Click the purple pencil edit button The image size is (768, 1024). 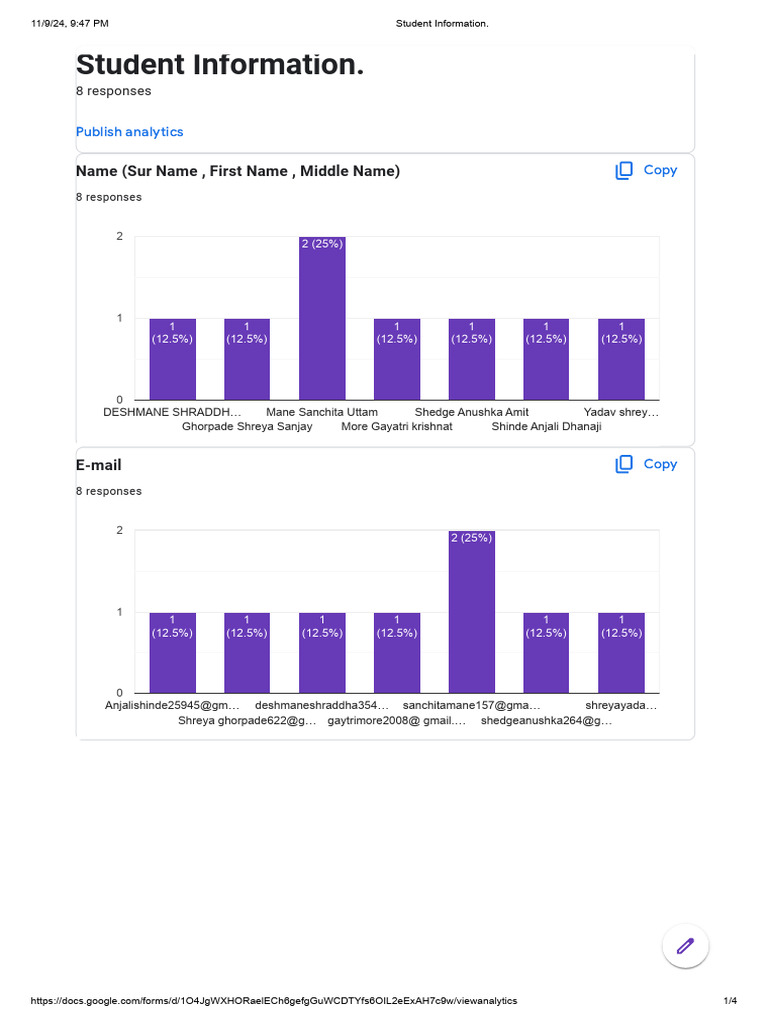point(685,946)
